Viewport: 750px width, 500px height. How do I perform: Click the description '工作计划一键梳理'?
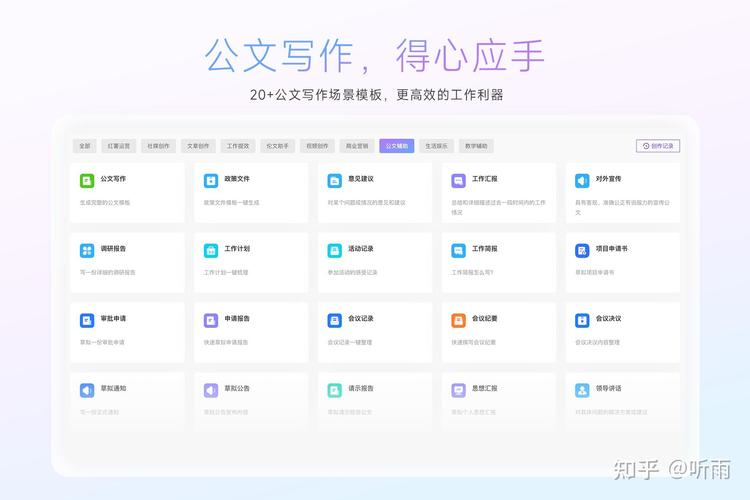tap(226, 272)
